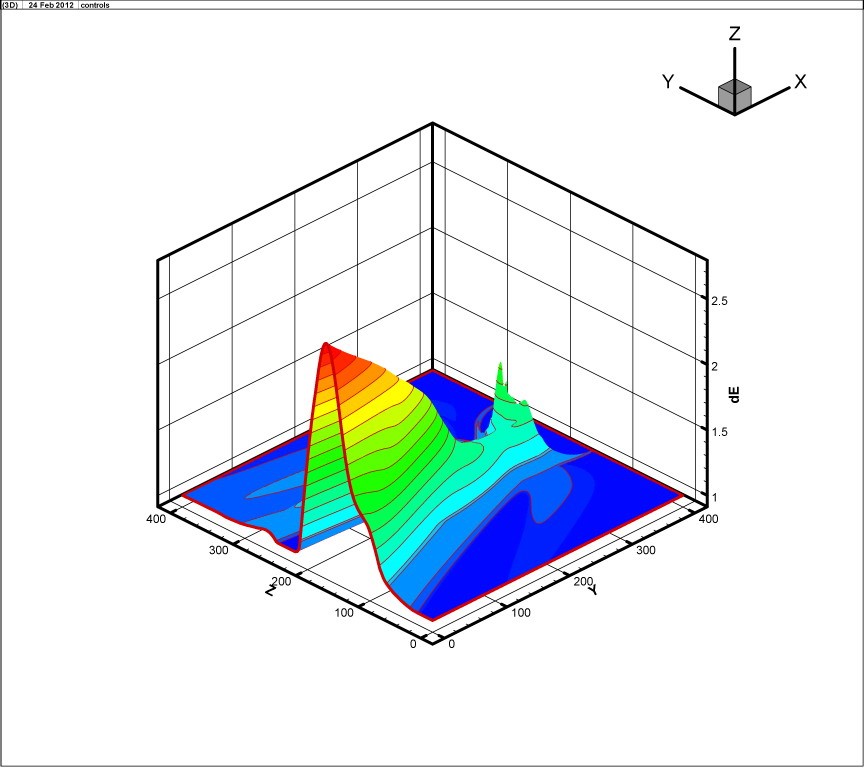Click the '24 Feb 2012' date label
The width and height of the screenshot is (864, 768).
50,5
